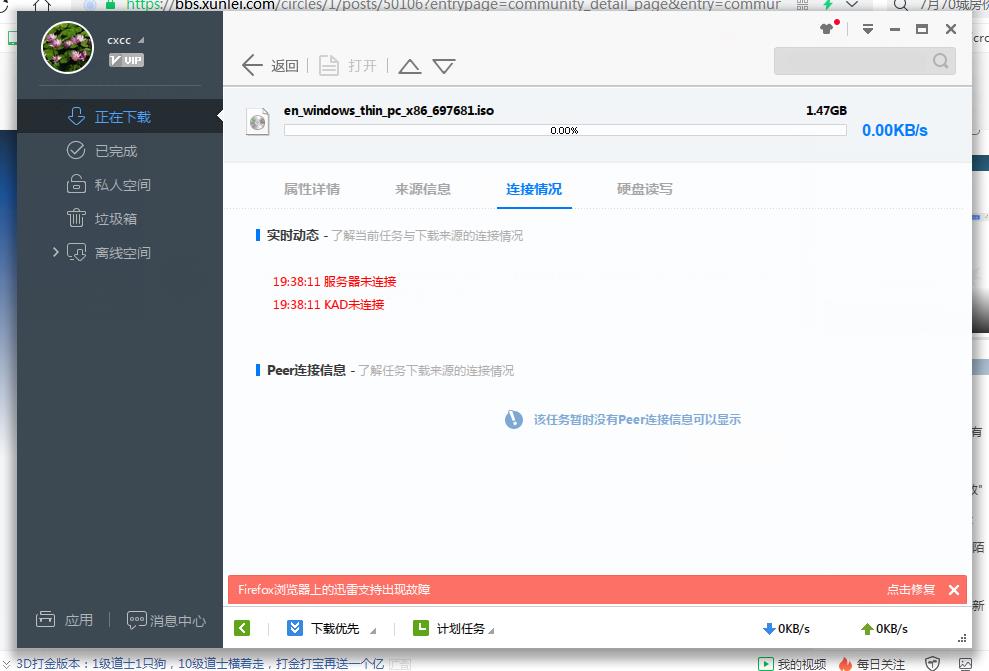Open the main menu dropdown in titlebar

(x=866, y=29)
